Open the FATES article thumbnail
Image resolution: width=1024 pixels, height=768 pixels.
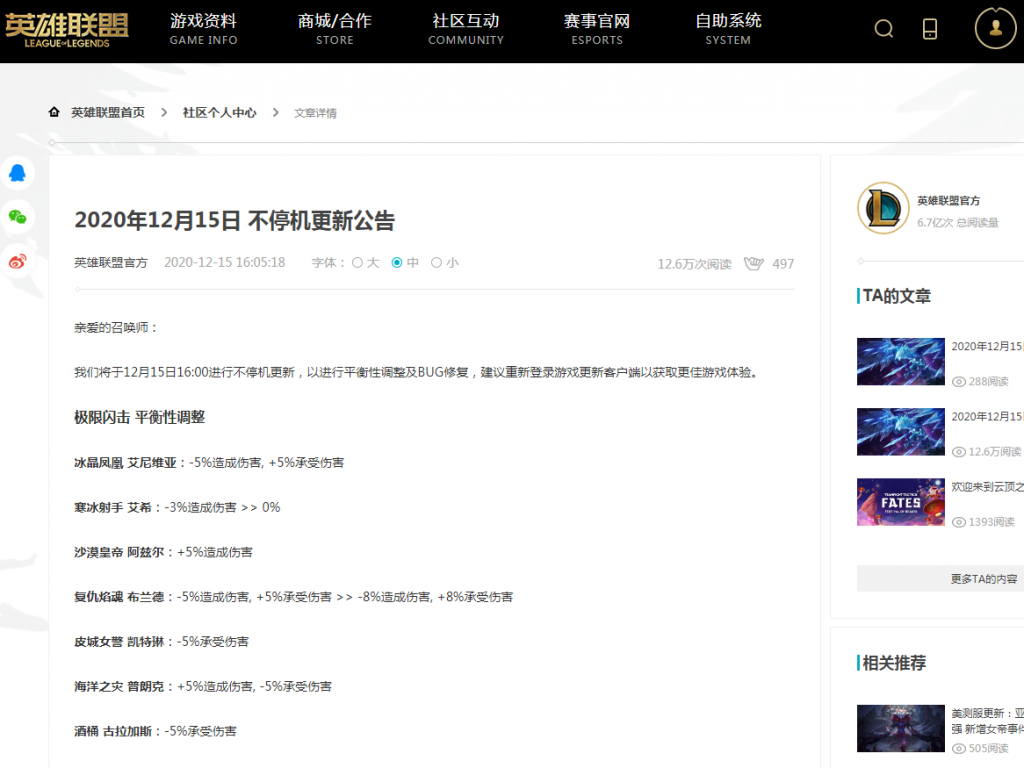901,502
